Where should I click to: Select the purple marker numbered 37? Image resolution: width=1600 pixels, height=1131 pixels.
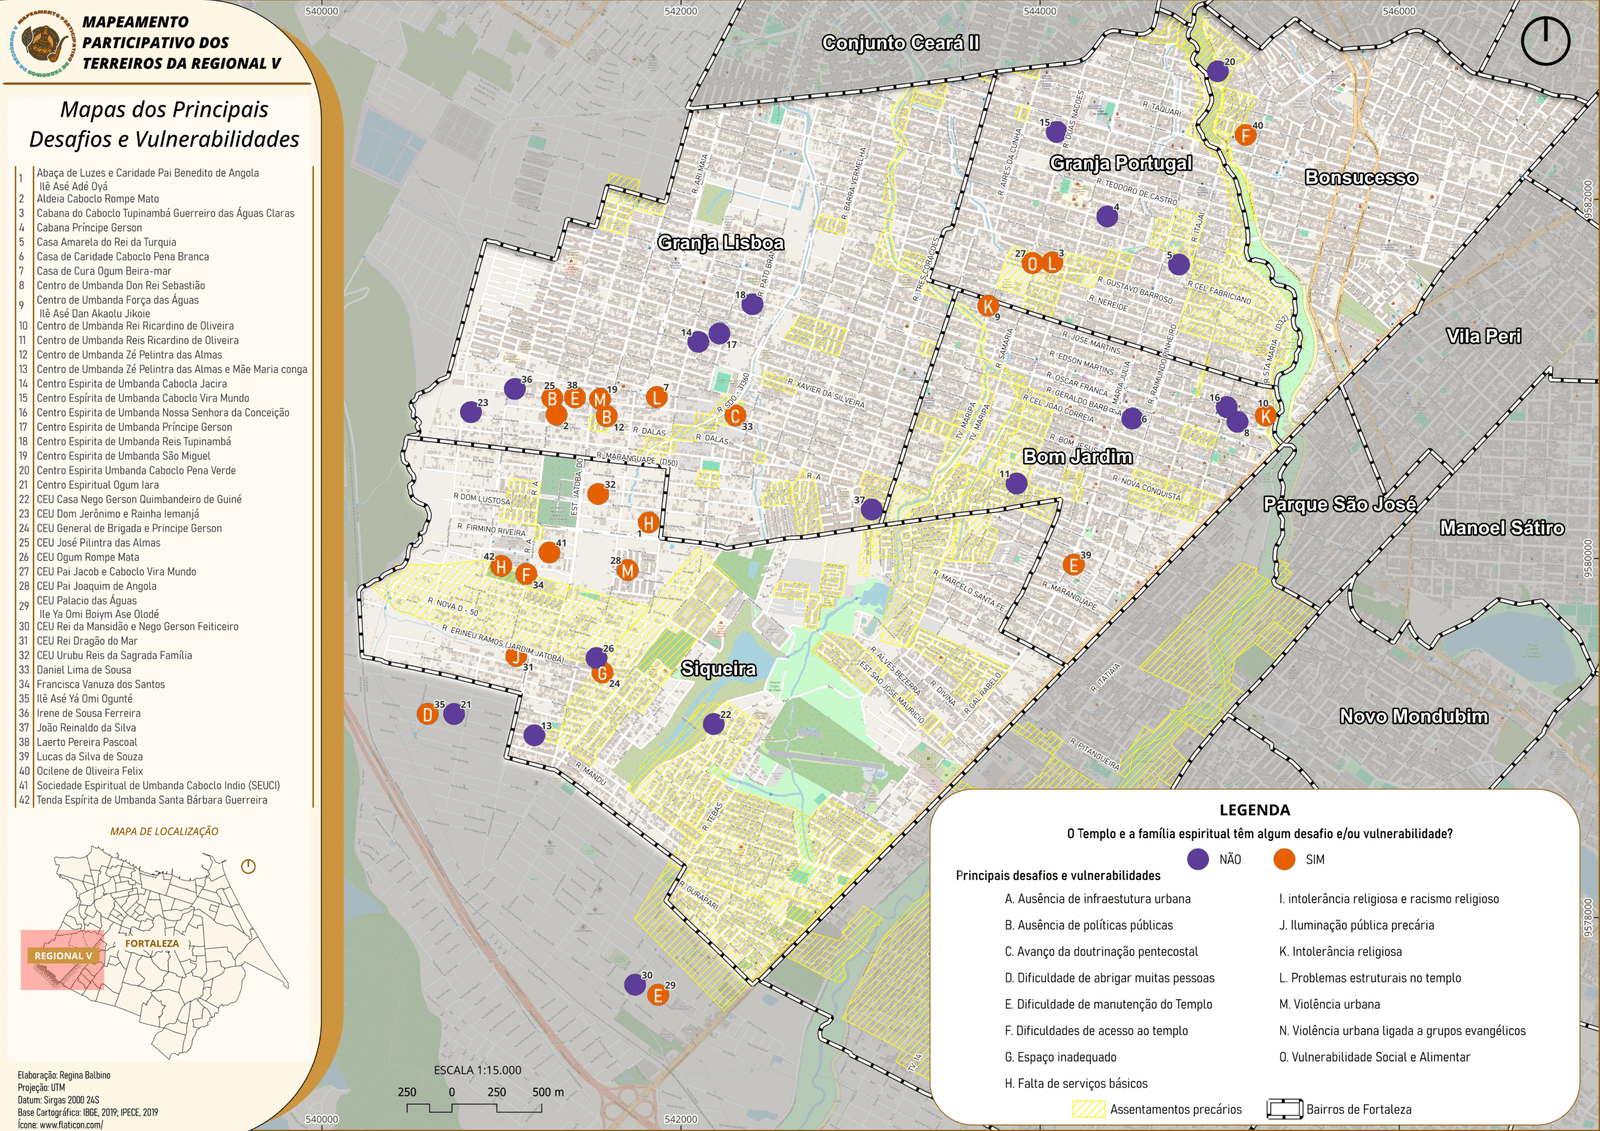click(x=871, y=509)
